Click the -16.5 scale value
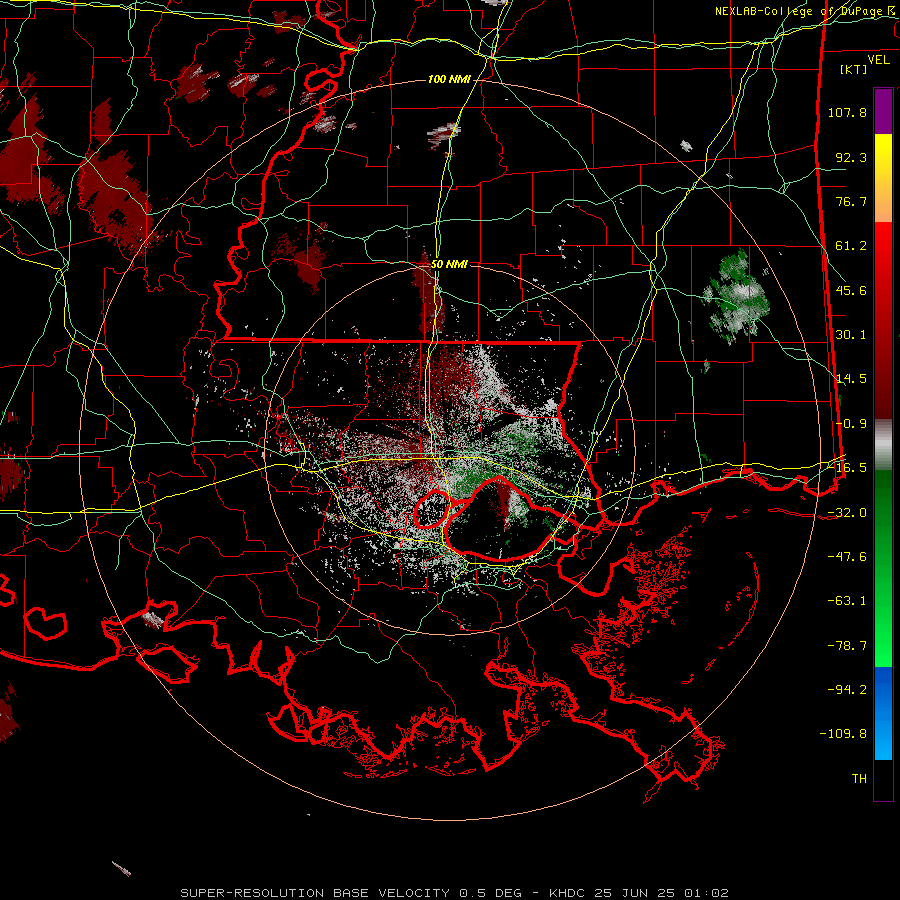The image size is (900, 900). (x=849, y=468)
